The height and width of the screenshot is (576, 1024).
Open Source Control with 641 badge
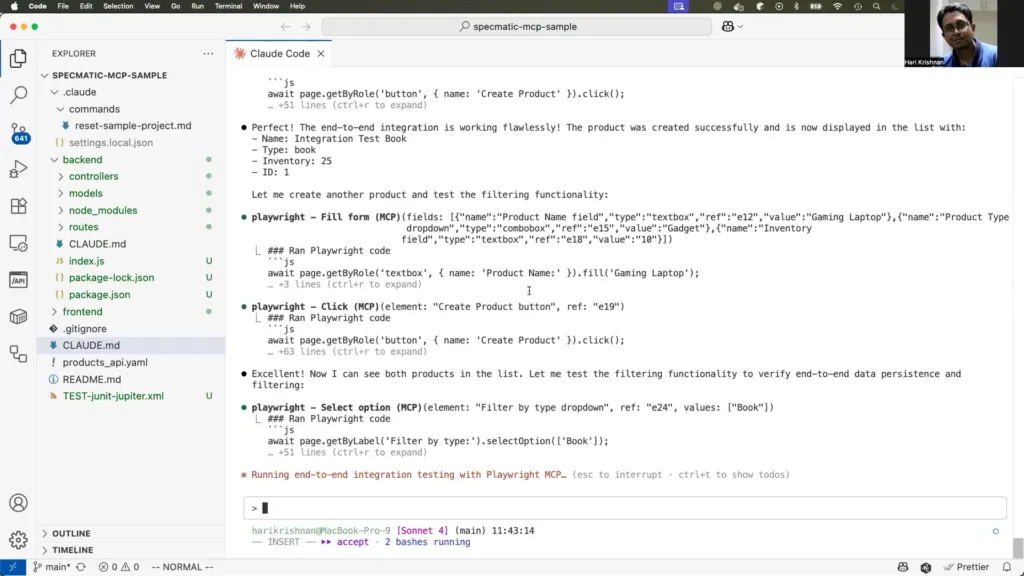pyautogui.click(x=18, y=133)
